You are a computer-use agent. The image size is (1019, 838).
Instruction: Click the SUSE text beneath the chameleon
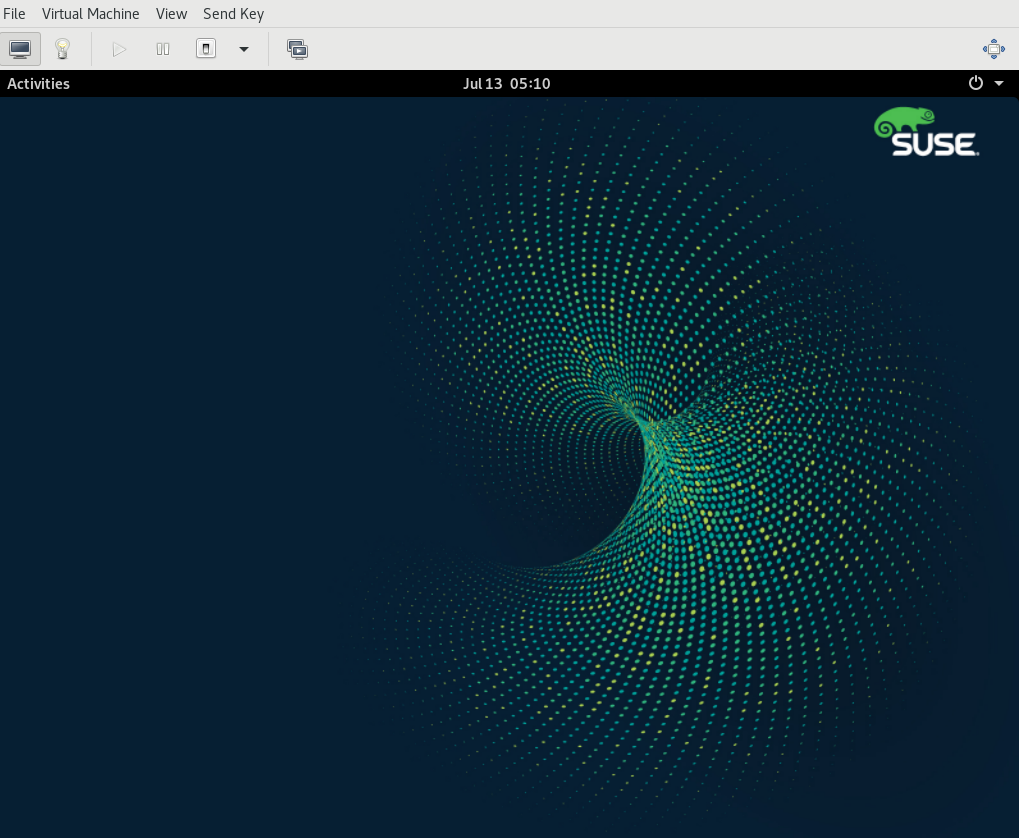[934, 145]
